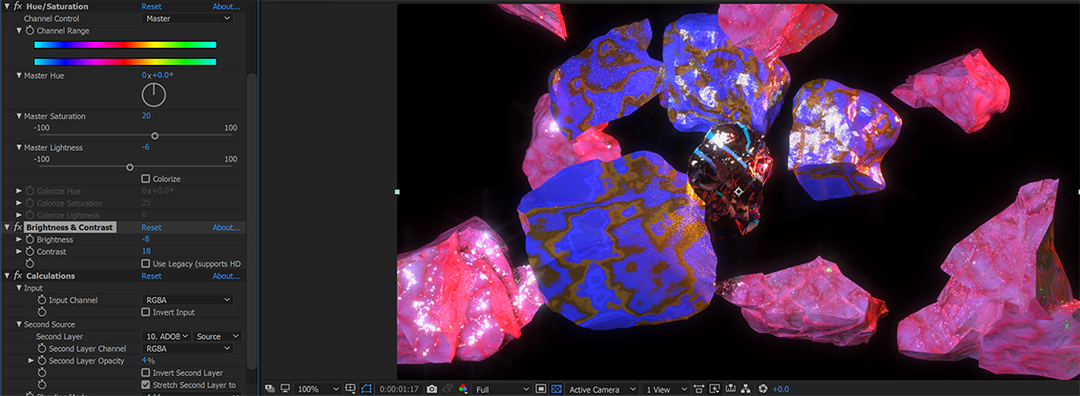Click the Show Snapshot icon
The height and width of the screenshot is (396, 1080).
[448, 389]
